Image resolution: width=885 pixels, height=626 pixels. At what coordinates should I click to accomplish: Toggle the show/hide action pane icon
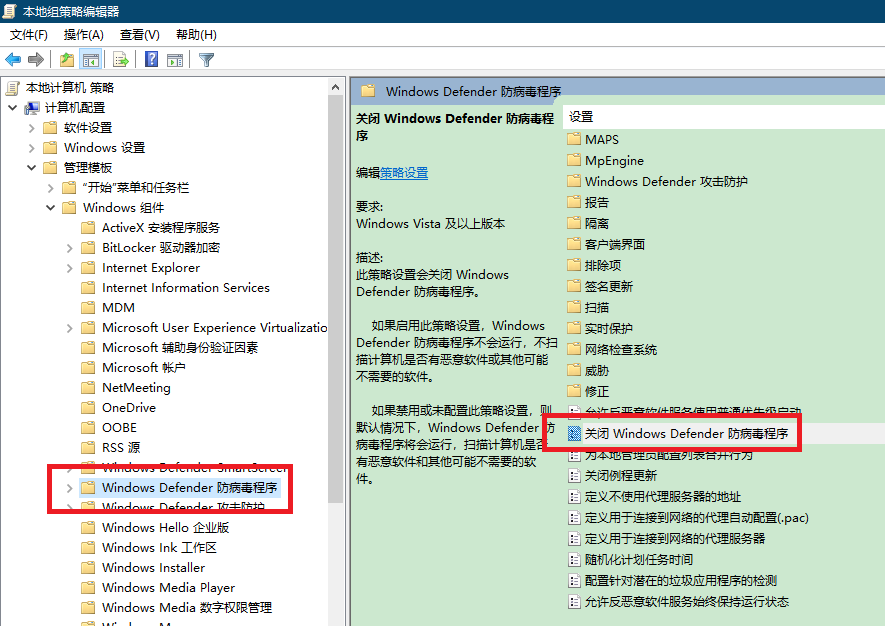pos(175,59)
